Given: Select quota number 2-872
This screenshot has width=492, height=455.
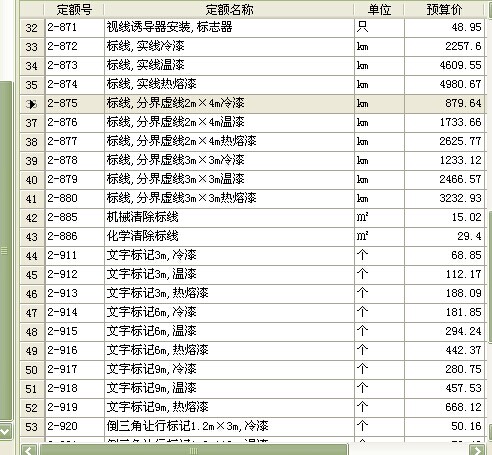Looking at the screenshot, I should [x=74, y=47].
